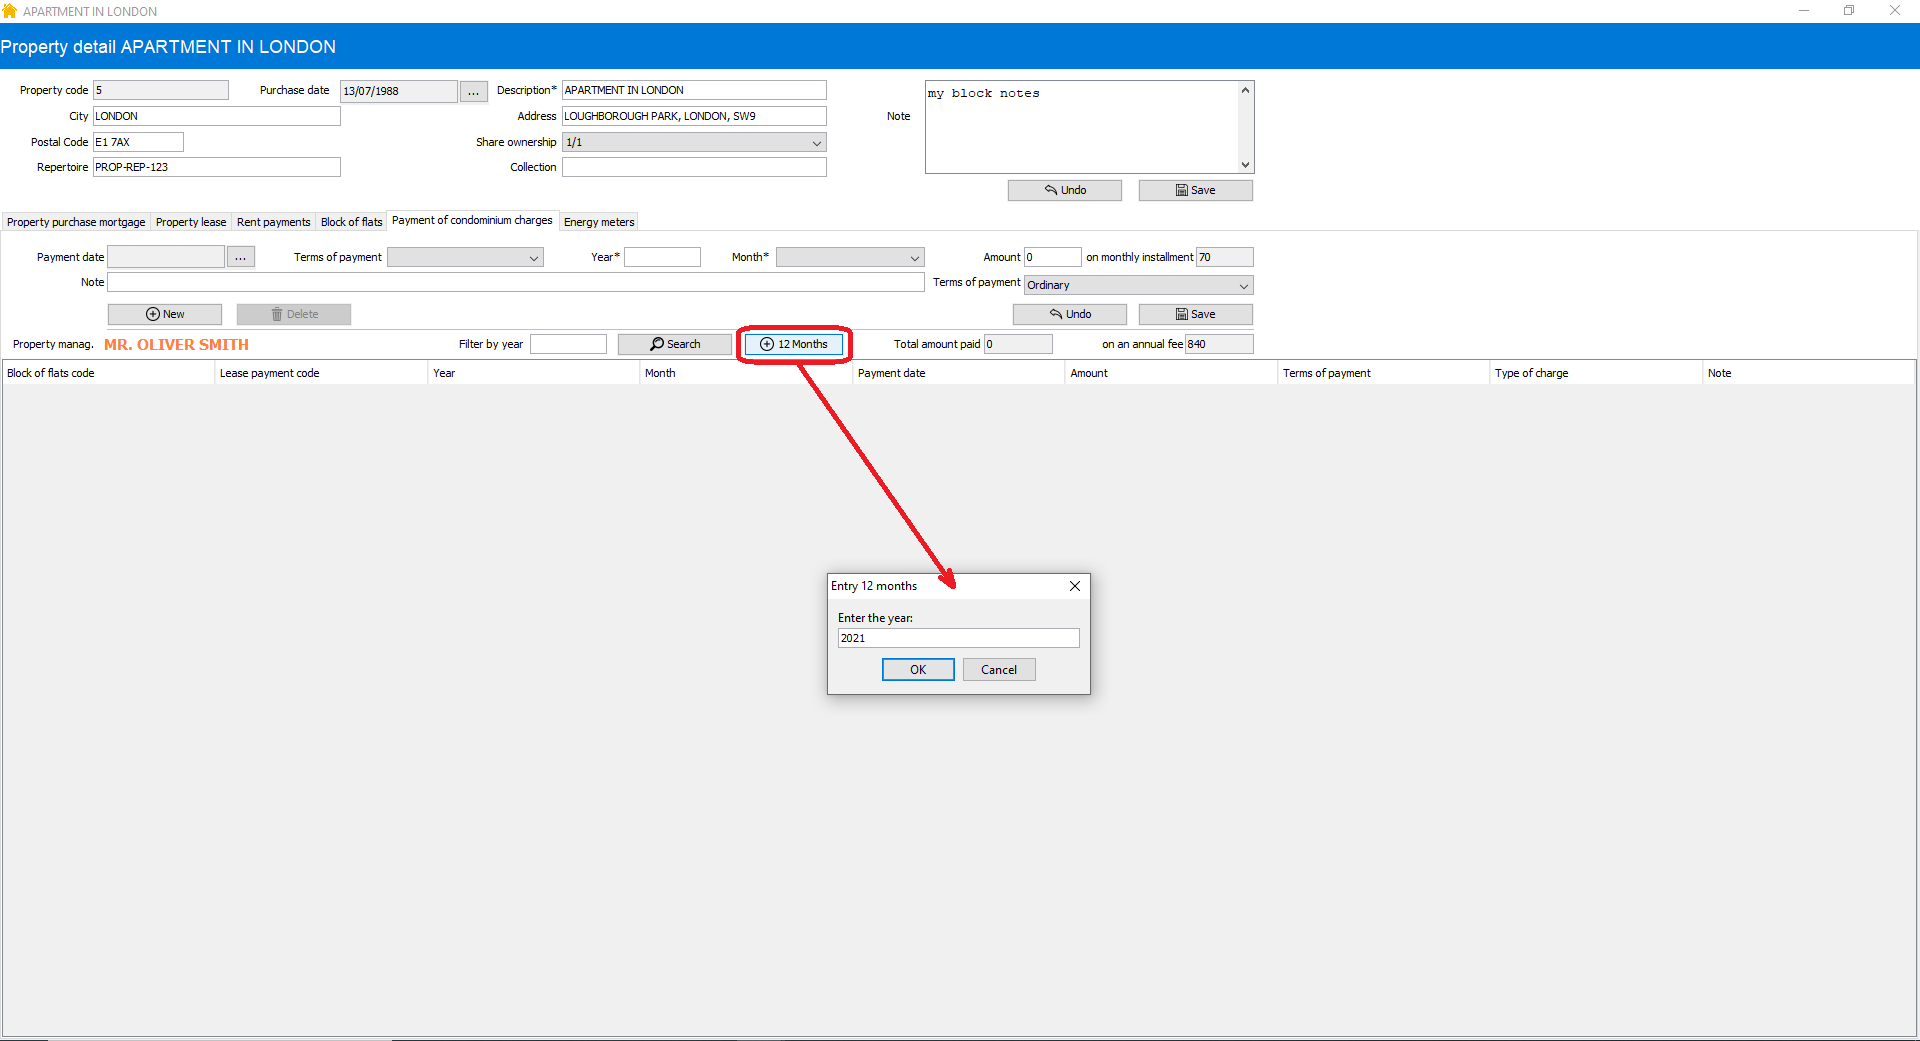Screen dimensions: 1920x1041
Task: Open Payment date picker ellipsis button
Action: pyautogui.click(x=240, y=257)
